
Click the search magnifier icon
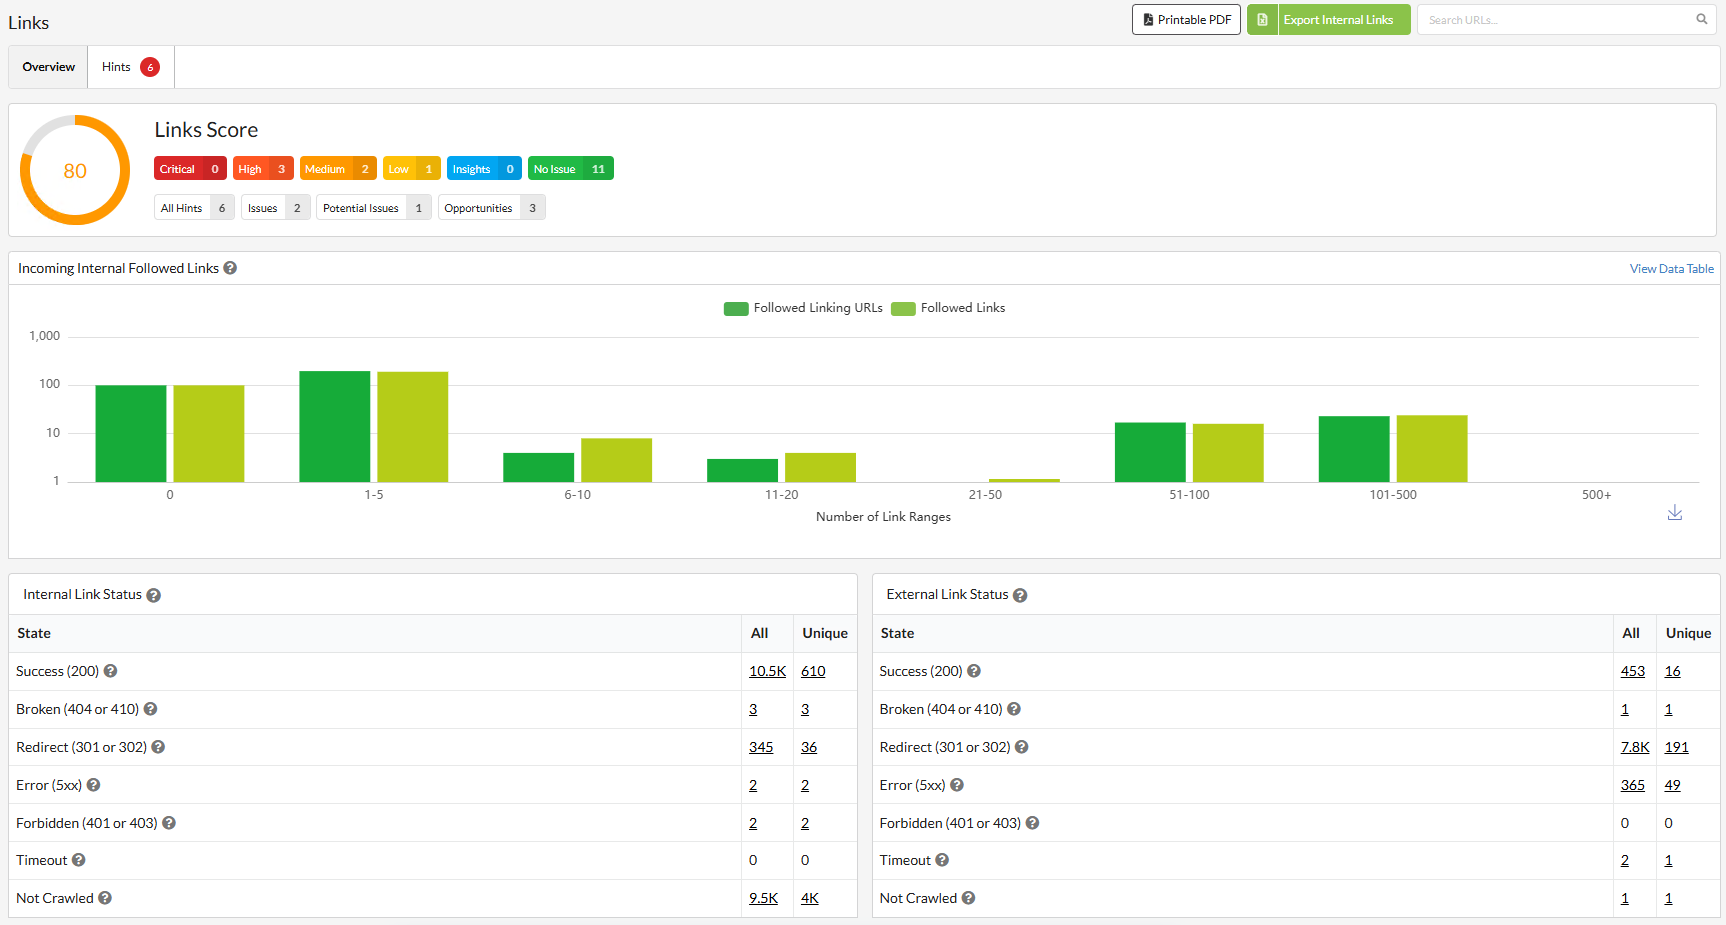[1701, 19]
